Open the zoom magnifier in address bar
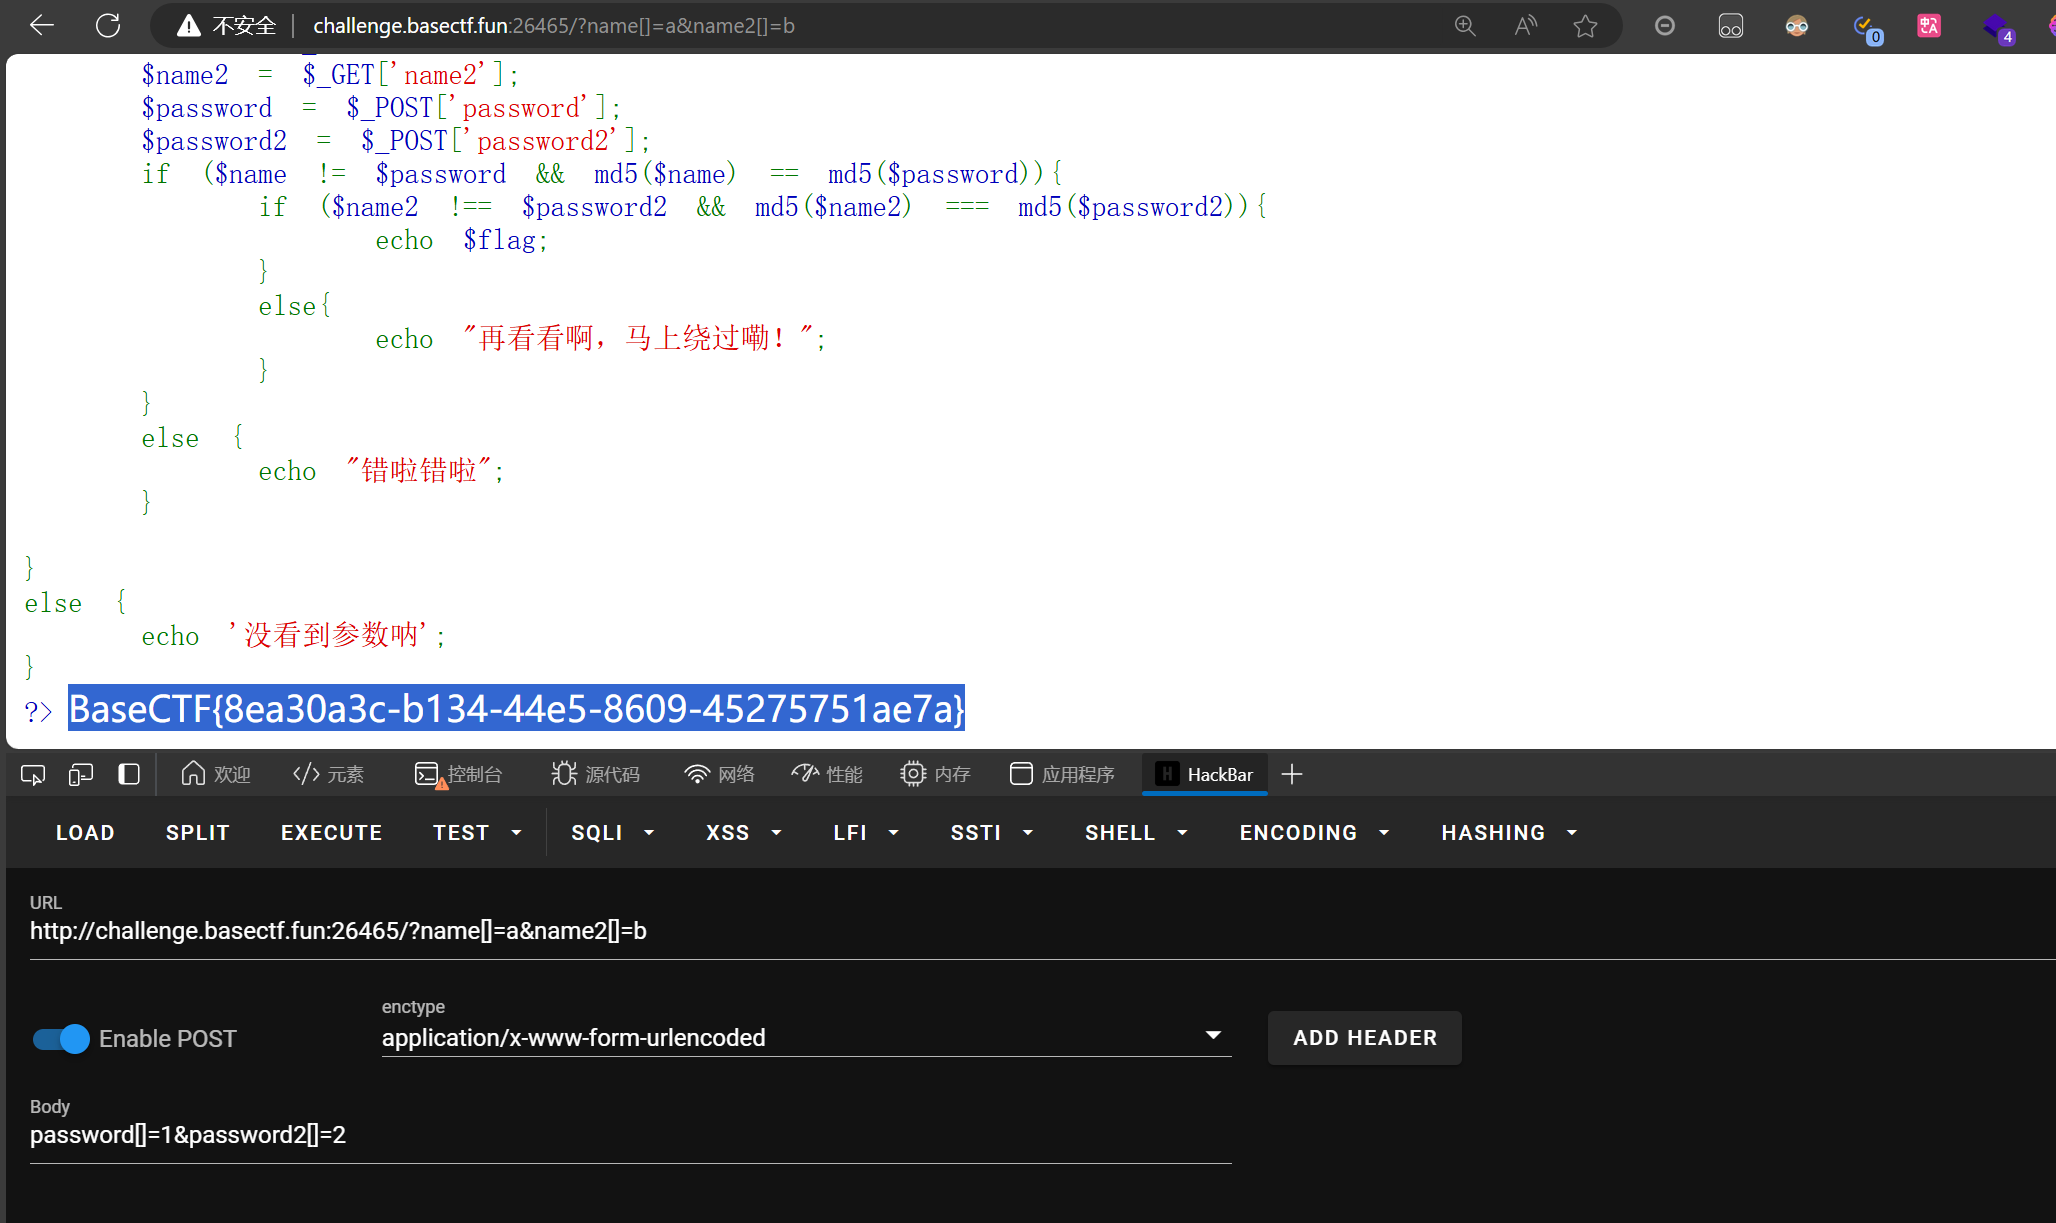This screenshot has width=2056, height=1223. 1465,26
